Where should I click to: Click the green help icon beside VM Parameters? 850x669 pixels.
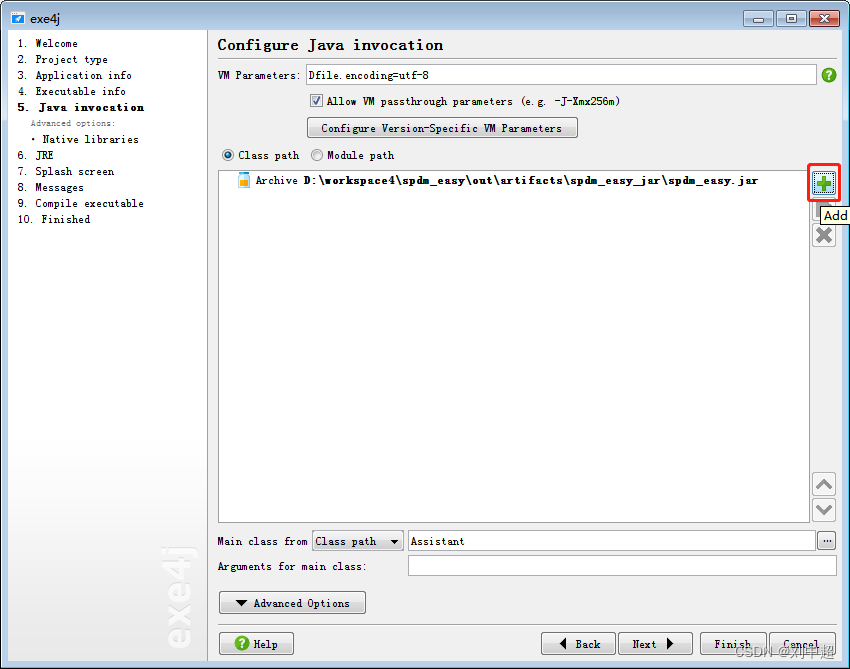[829, 74]
